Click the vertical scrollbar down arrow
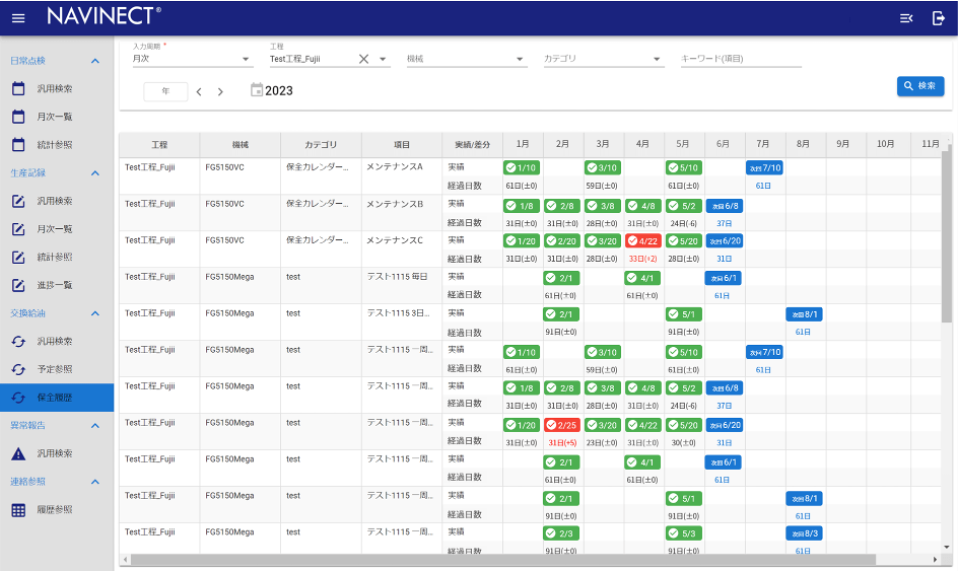This screenshot has height=572, width=958. (946, 547)
